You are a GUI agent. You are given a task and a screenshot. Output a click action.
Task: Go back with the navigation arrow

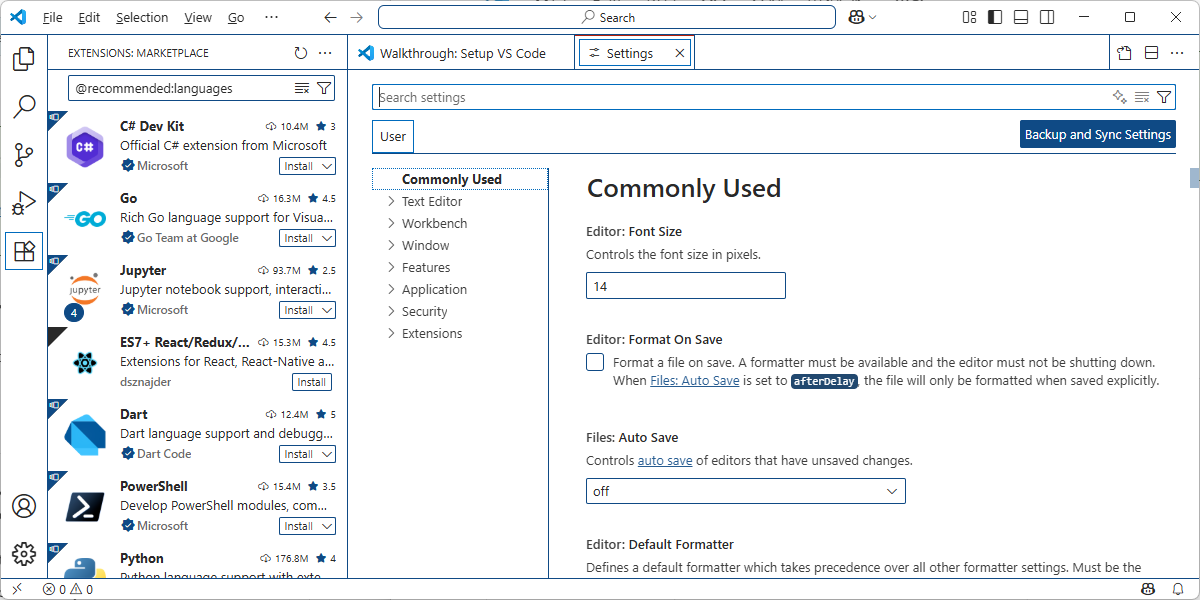331,17
